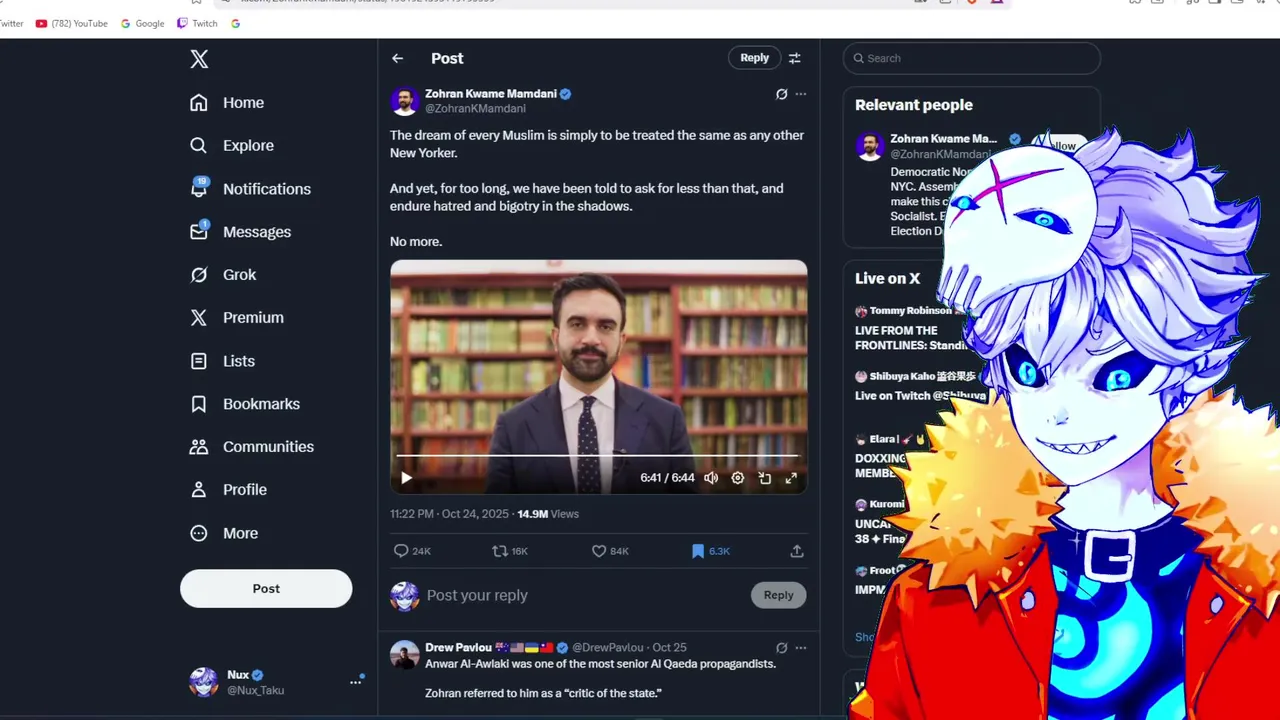This screenshot has width=1280, height=720.
Task: Open Profile icon in sidebar
Action: coord(199,490)
